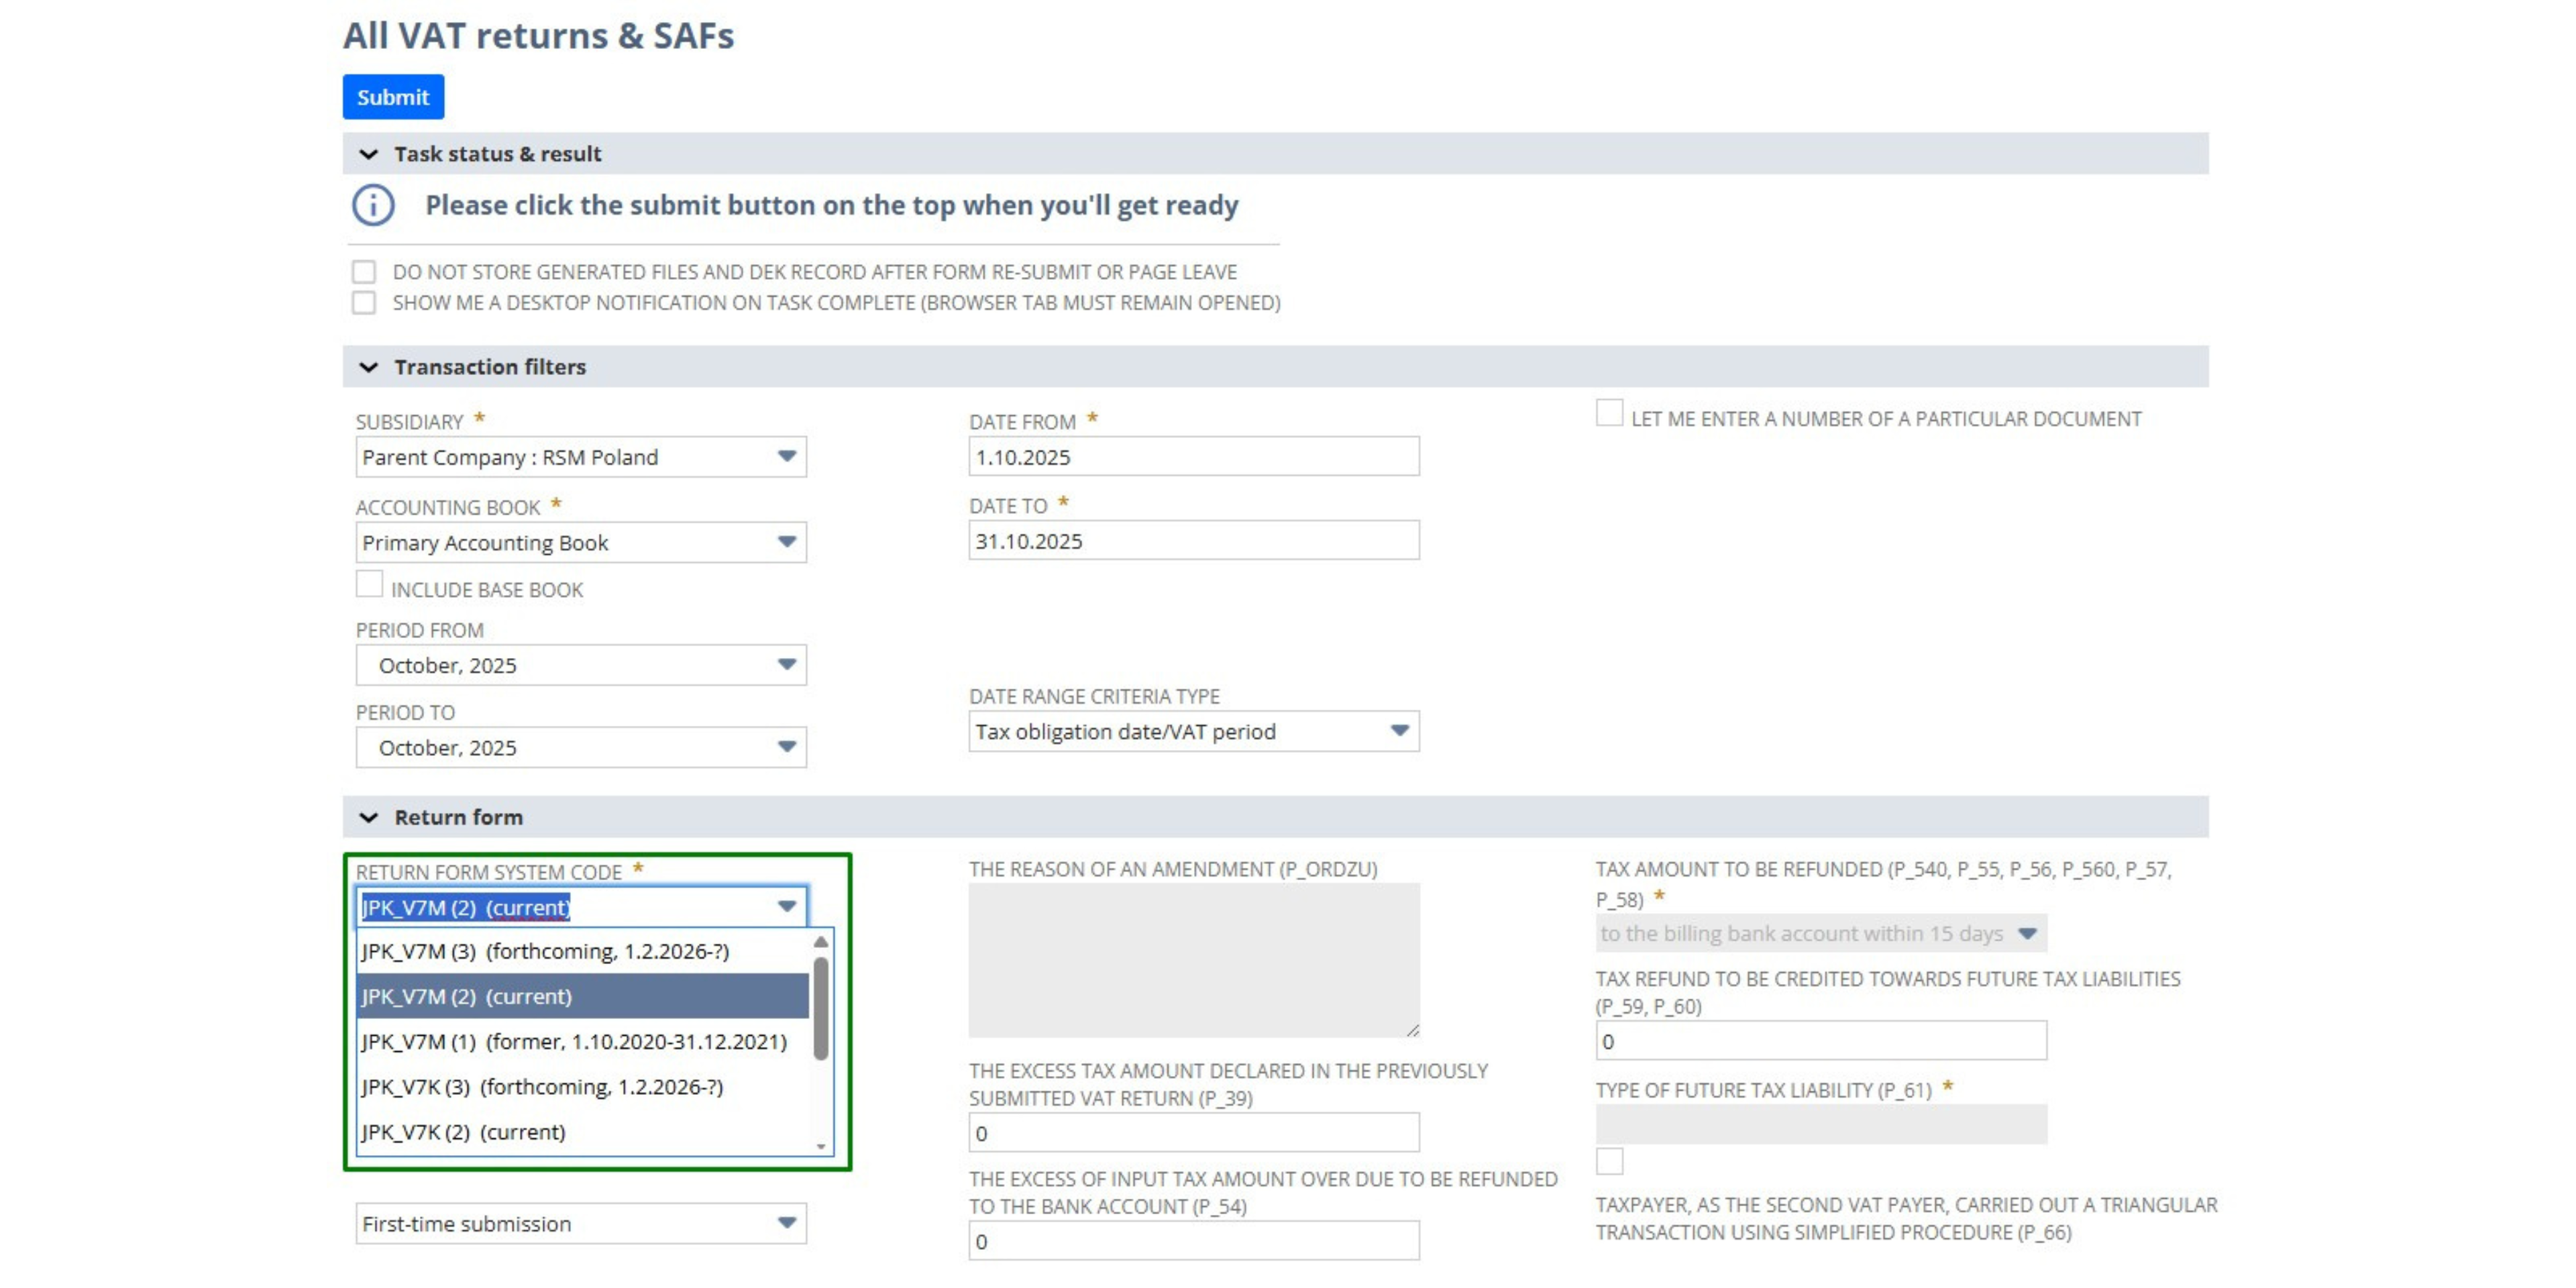The height and width of the screenshot is (1288, 2576).
Task: Select JPK_V7K (2) current form
Action: [462, 1132]
